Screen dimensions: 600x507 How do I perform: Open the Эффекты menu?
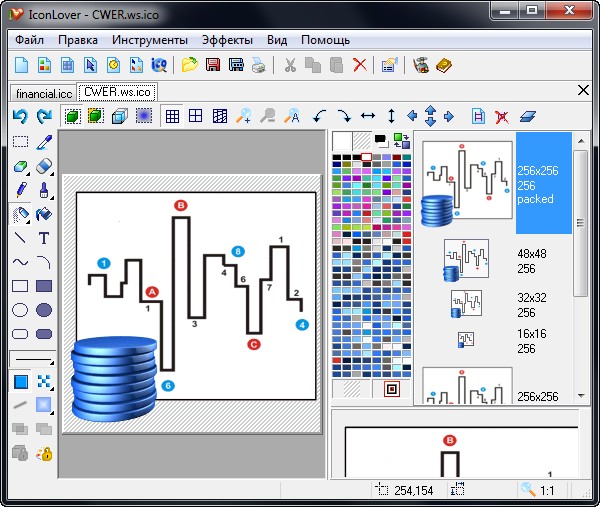pyautogui.click(x=227, y=40)
